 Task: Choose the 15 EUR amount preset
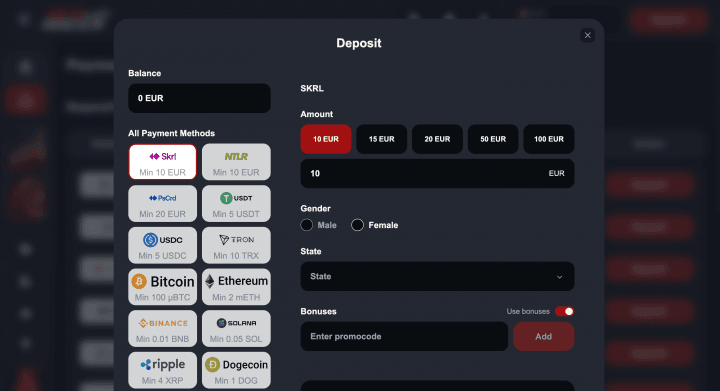(x=382, y=139)
